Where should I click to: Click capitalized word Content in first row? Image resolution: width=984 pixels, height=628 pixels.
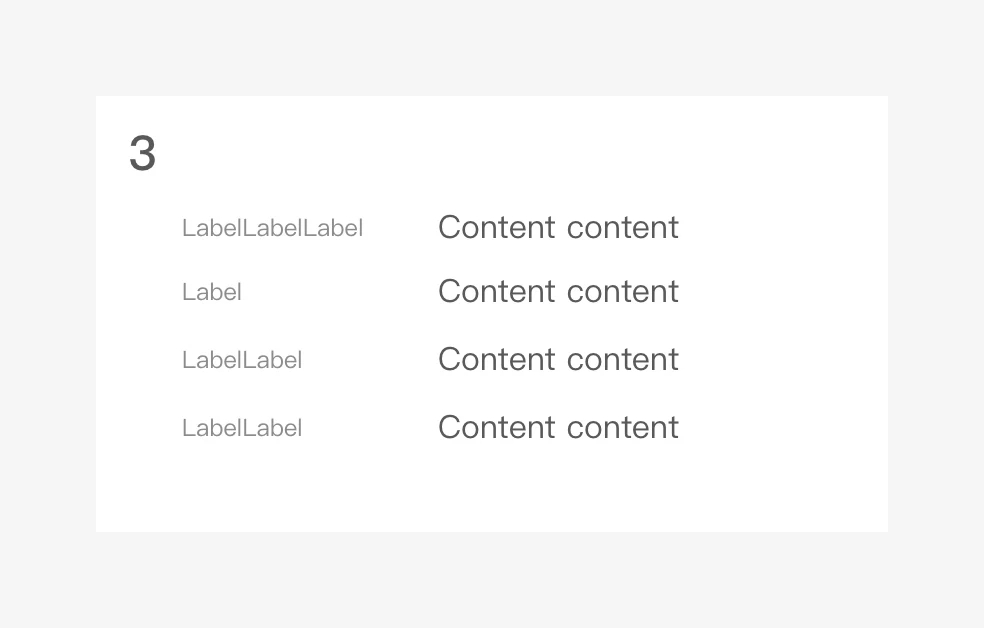[x=496, y=227]
